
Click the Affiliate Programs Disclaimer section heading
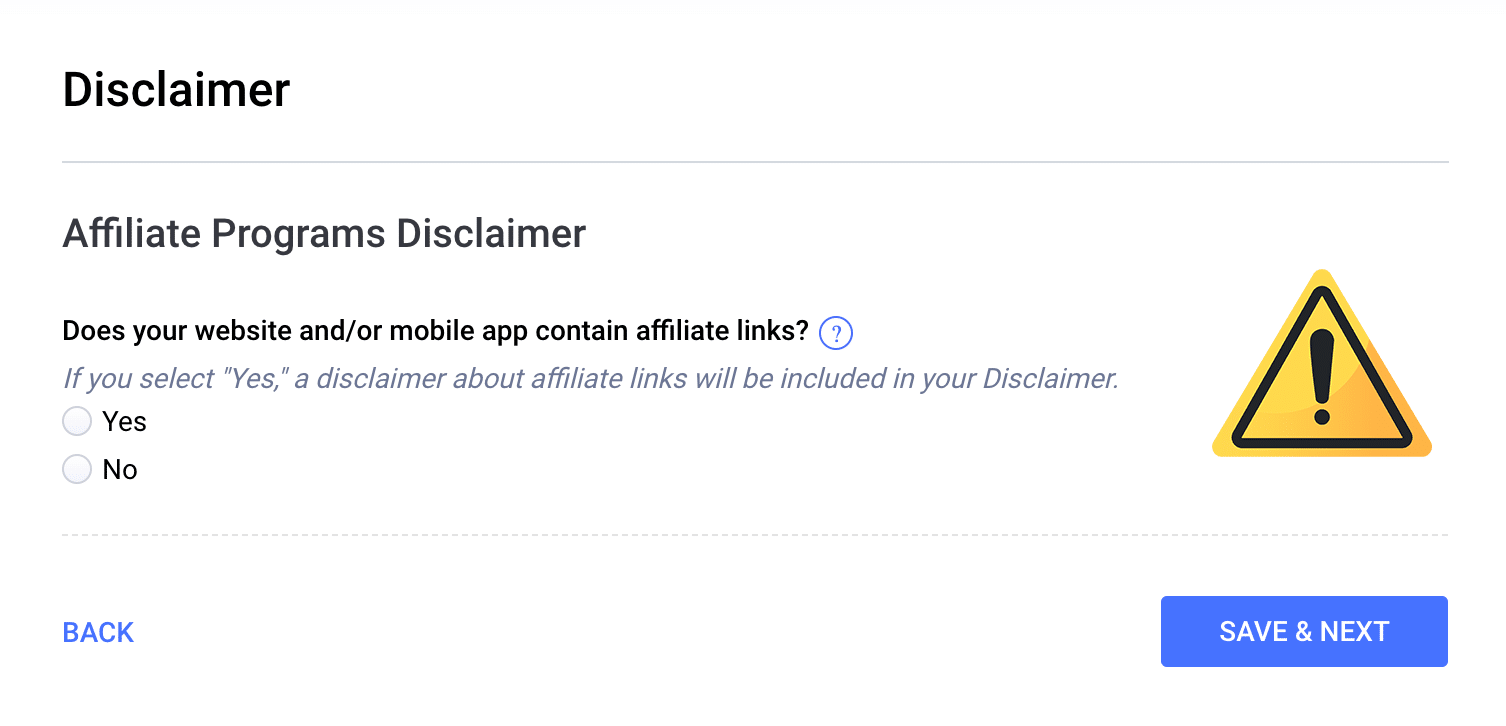click(324, 233)
